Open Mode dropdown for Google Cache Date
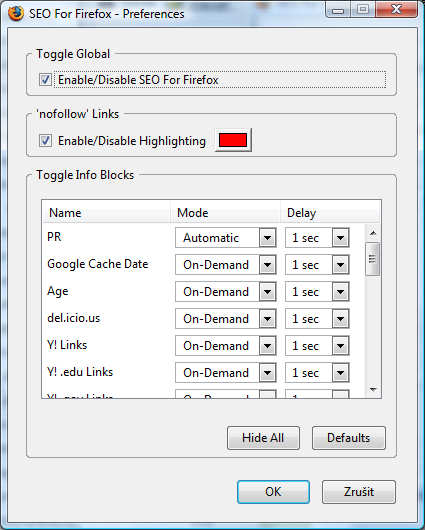The width and height of the screenshot is (425, 530). coord(226,265)
